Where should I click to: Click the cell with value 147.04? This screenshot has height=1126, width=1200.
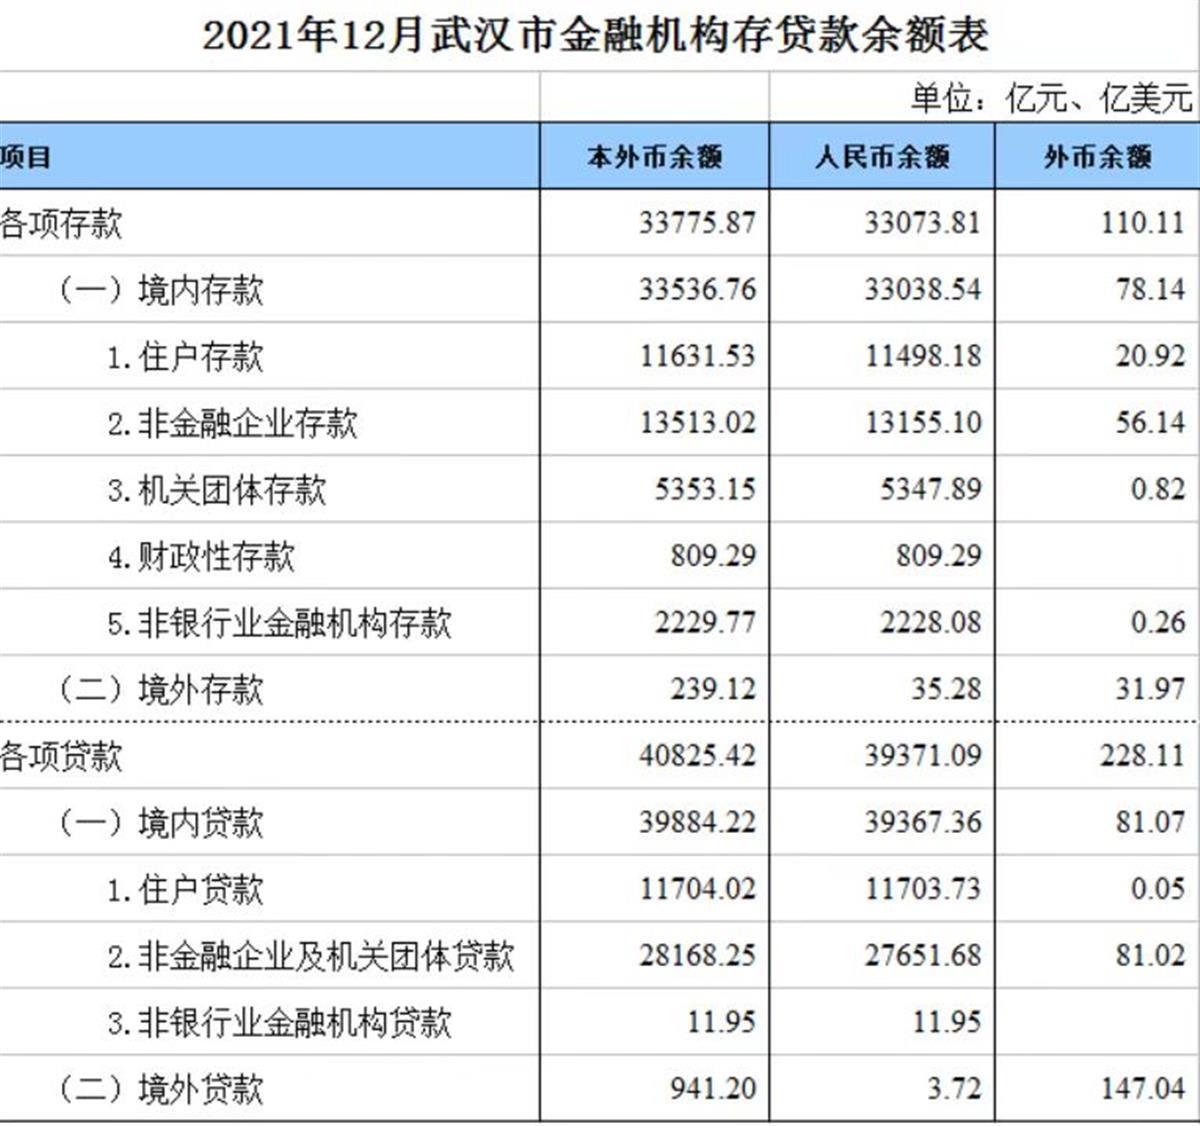pos(1142,1088)
